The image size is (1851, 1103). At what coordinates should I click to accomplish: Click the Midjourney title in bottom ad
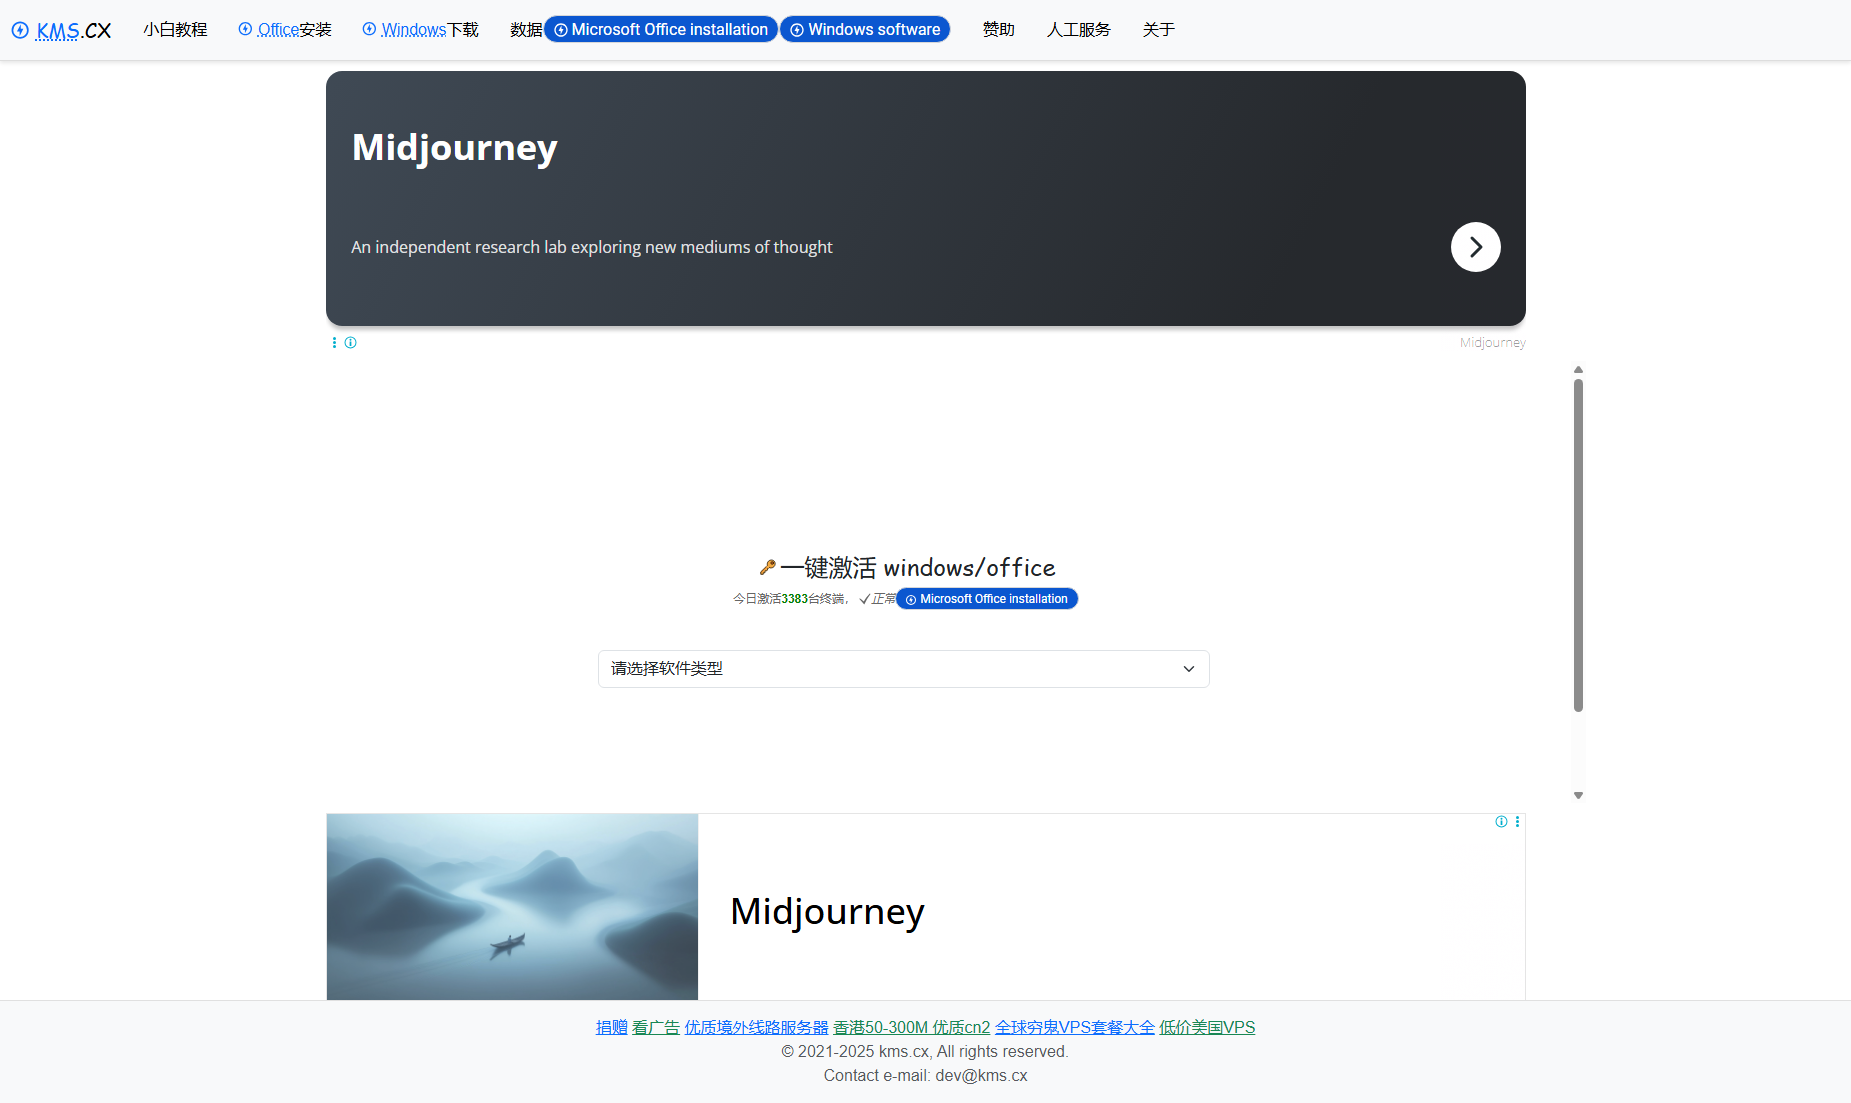[x=827, y=911]
